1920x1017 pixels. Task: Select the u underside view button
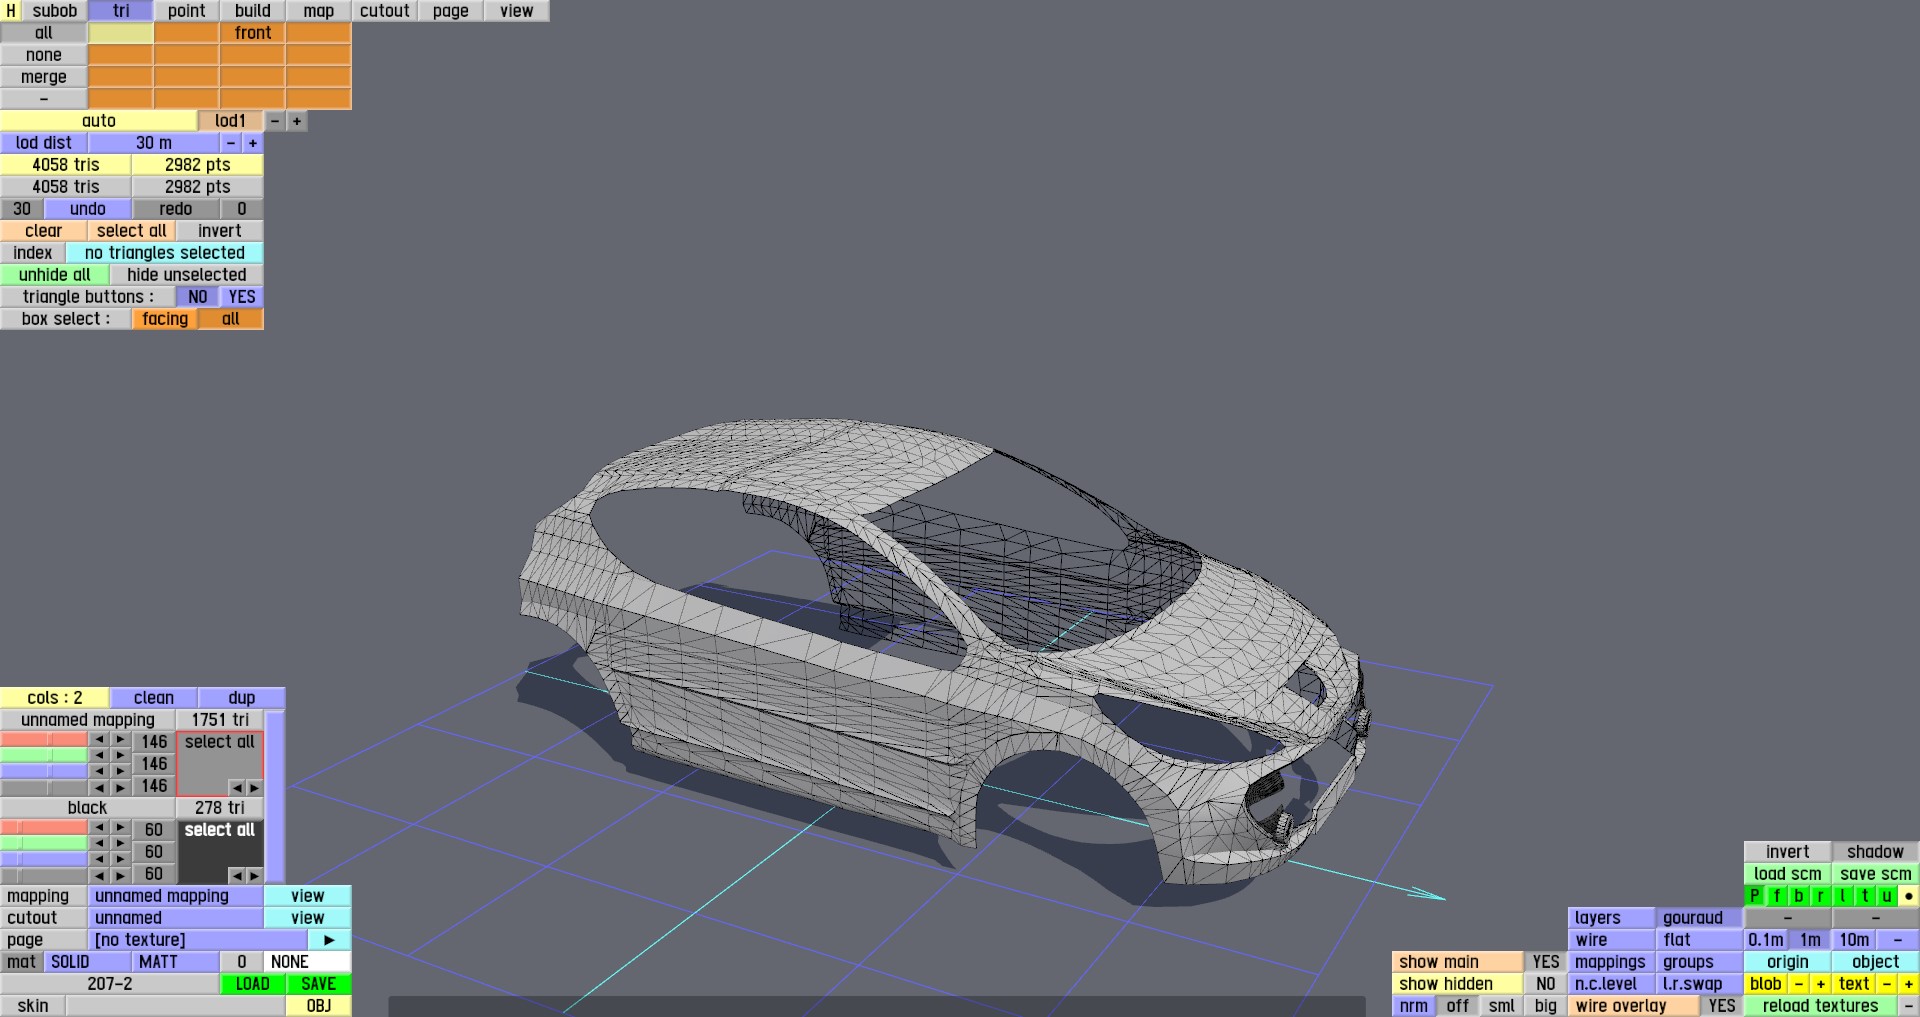click(1886, 896)
